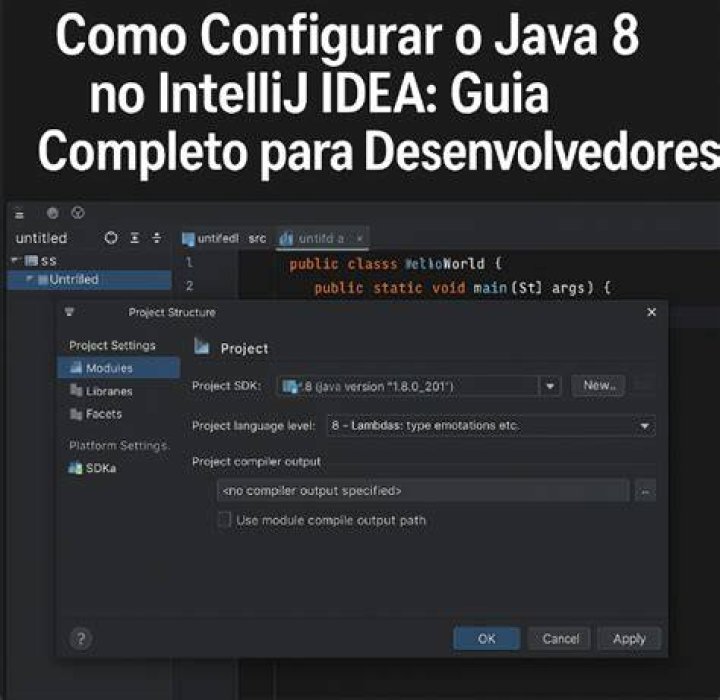Click the compiler output path field
720x700 pixels.
tap(423, 491)
